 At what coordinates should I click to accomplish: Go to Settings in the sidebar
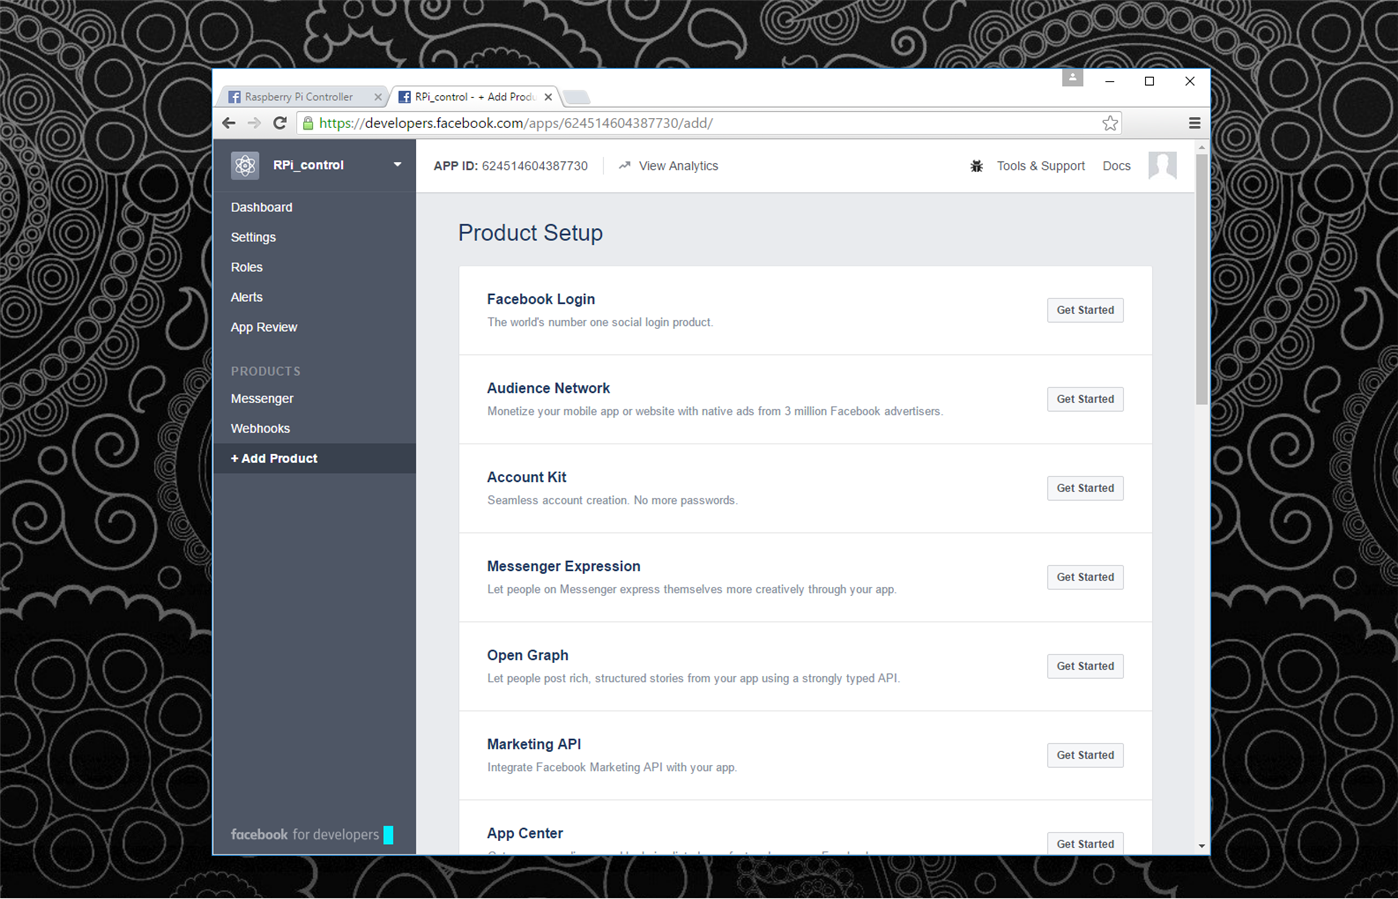253,237
